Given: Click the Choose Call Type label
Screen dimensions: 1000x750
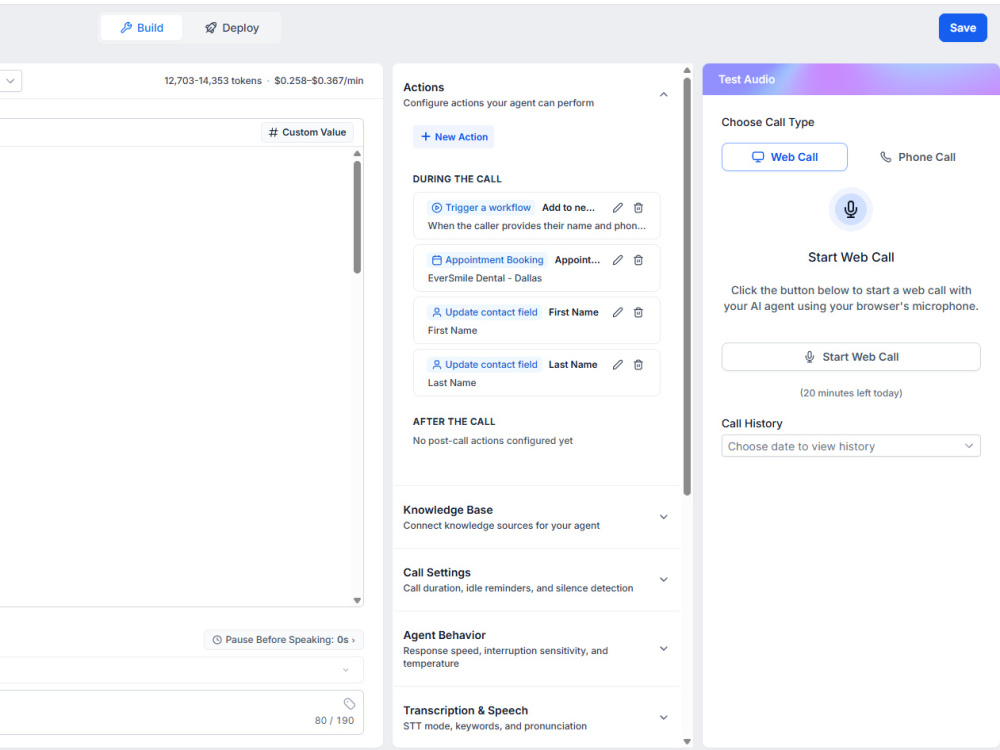Looking at the screenshot, I should (768, 122).
